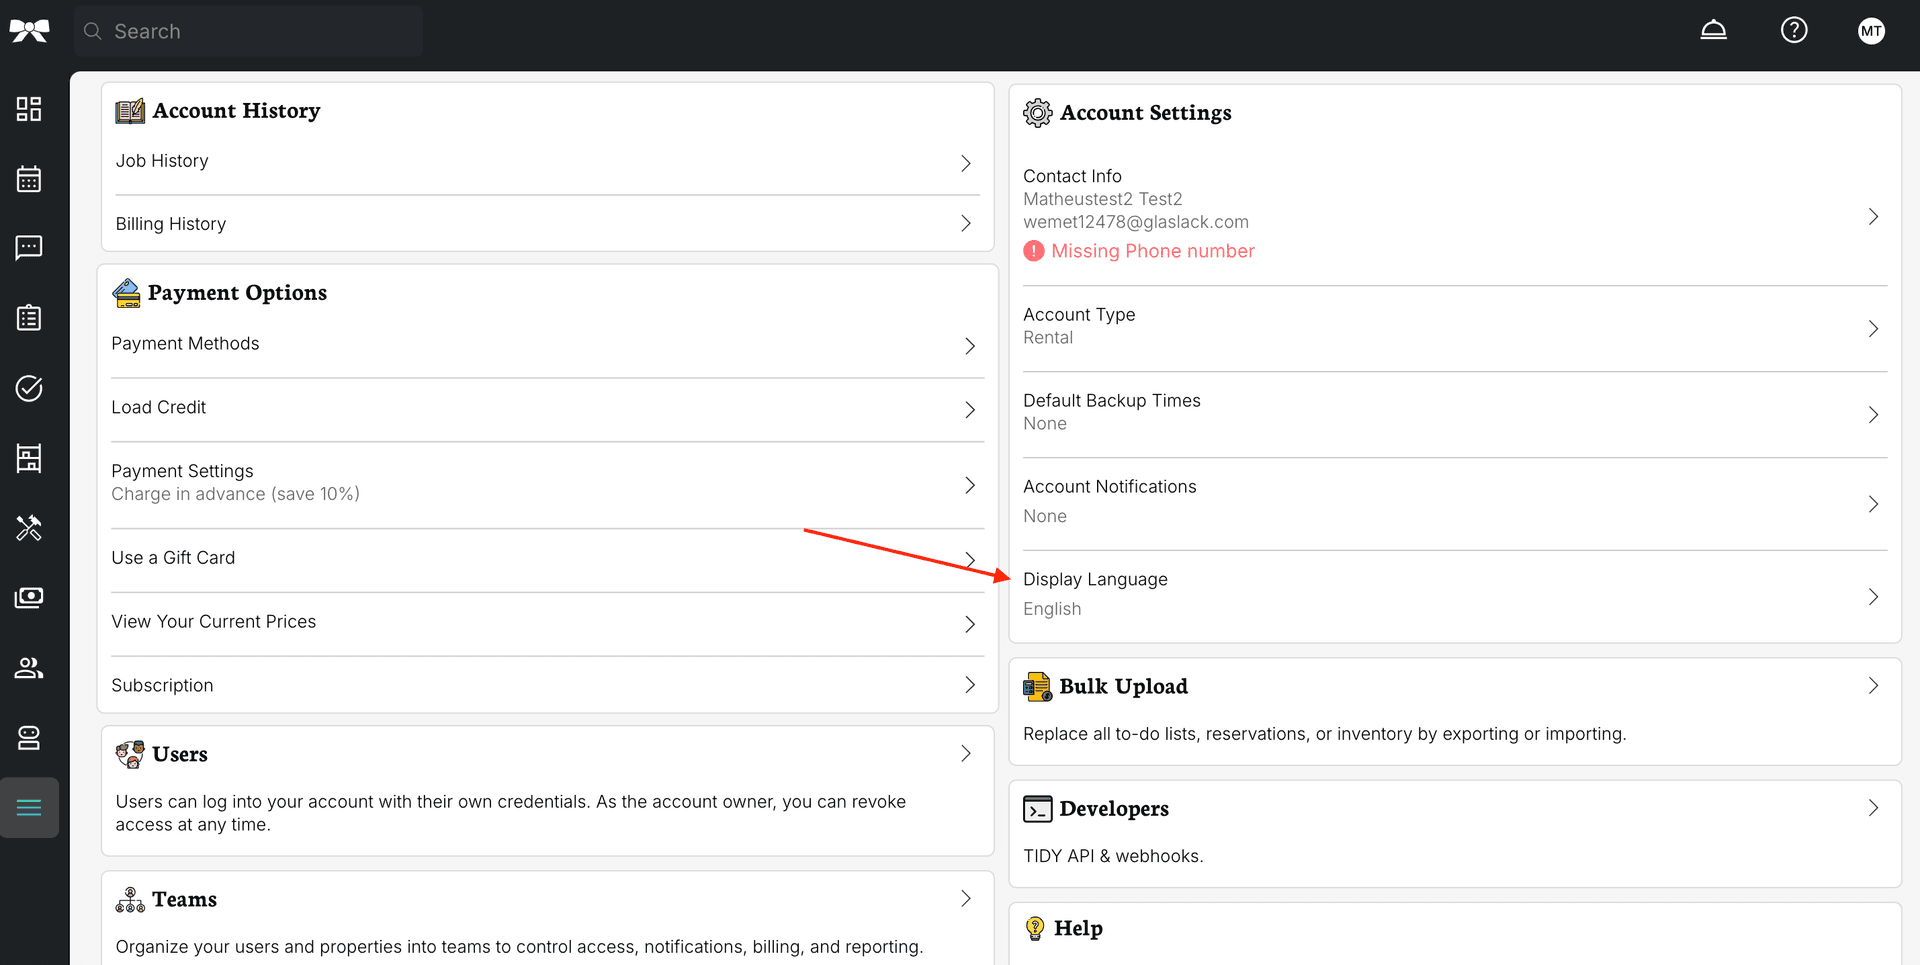
Task: Click the notification bell icon
Action: 1713,30
